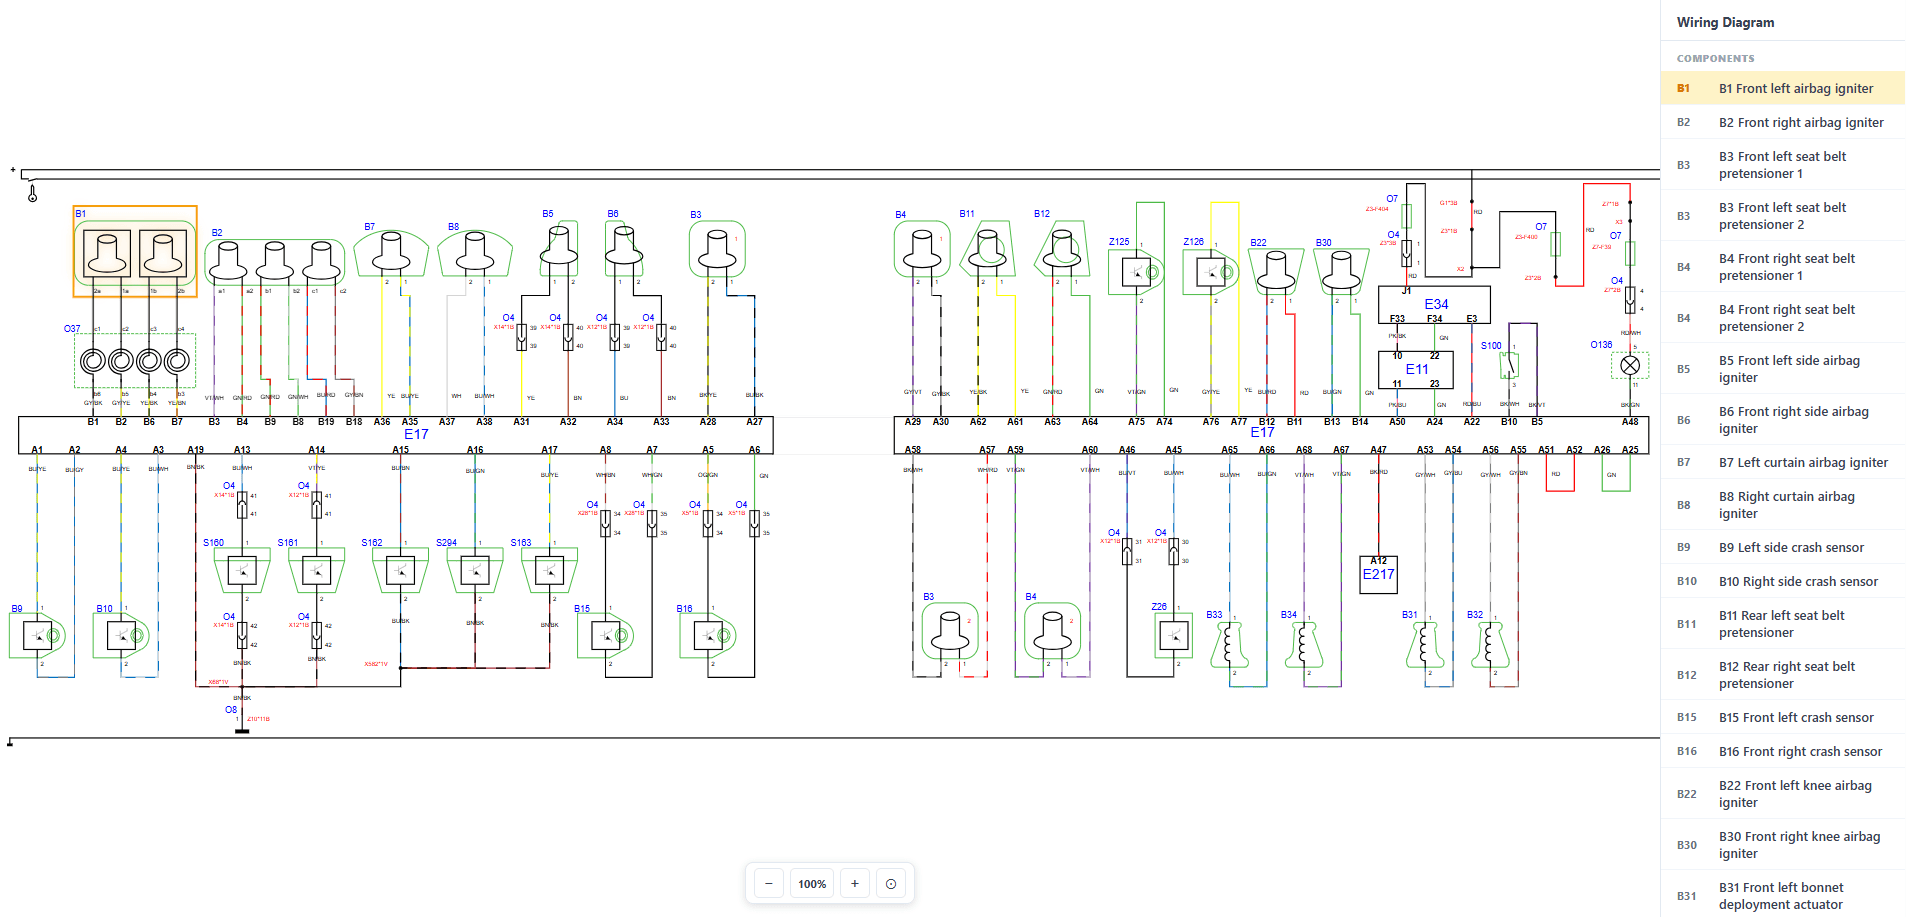Viewport: 1906px width, 917px height.
Task: Select the S100 switch symbol
Action: [1509, 365]
